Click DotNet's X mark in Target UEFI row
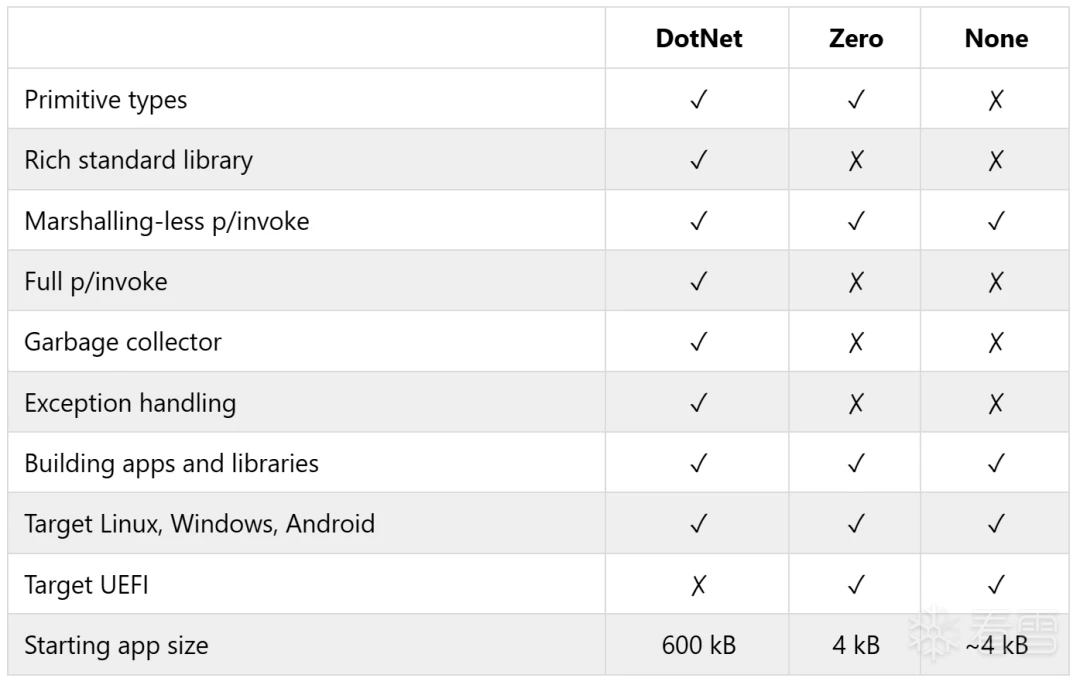 click(x=698, y=586)
